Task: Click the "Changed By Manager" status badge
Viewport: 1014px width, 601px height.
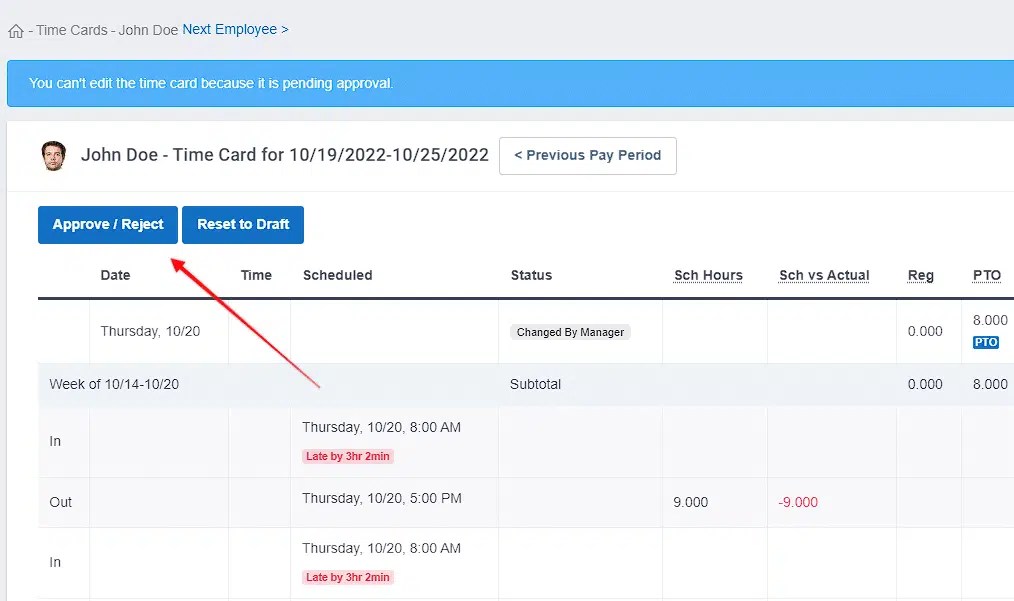Action: pos(570,331)
